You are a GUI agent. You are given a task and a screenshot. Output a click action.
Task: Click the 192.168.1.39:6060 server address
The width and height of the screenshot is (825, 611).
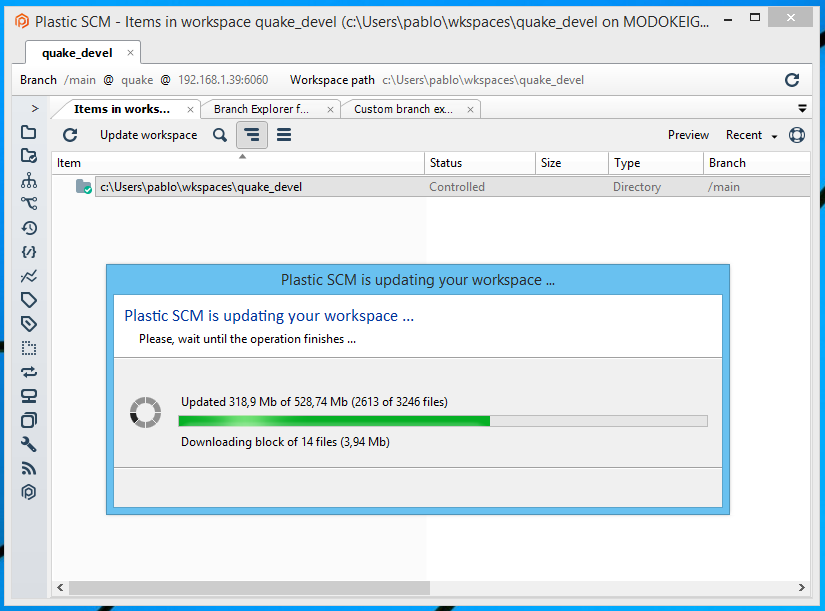pos(223,80)
